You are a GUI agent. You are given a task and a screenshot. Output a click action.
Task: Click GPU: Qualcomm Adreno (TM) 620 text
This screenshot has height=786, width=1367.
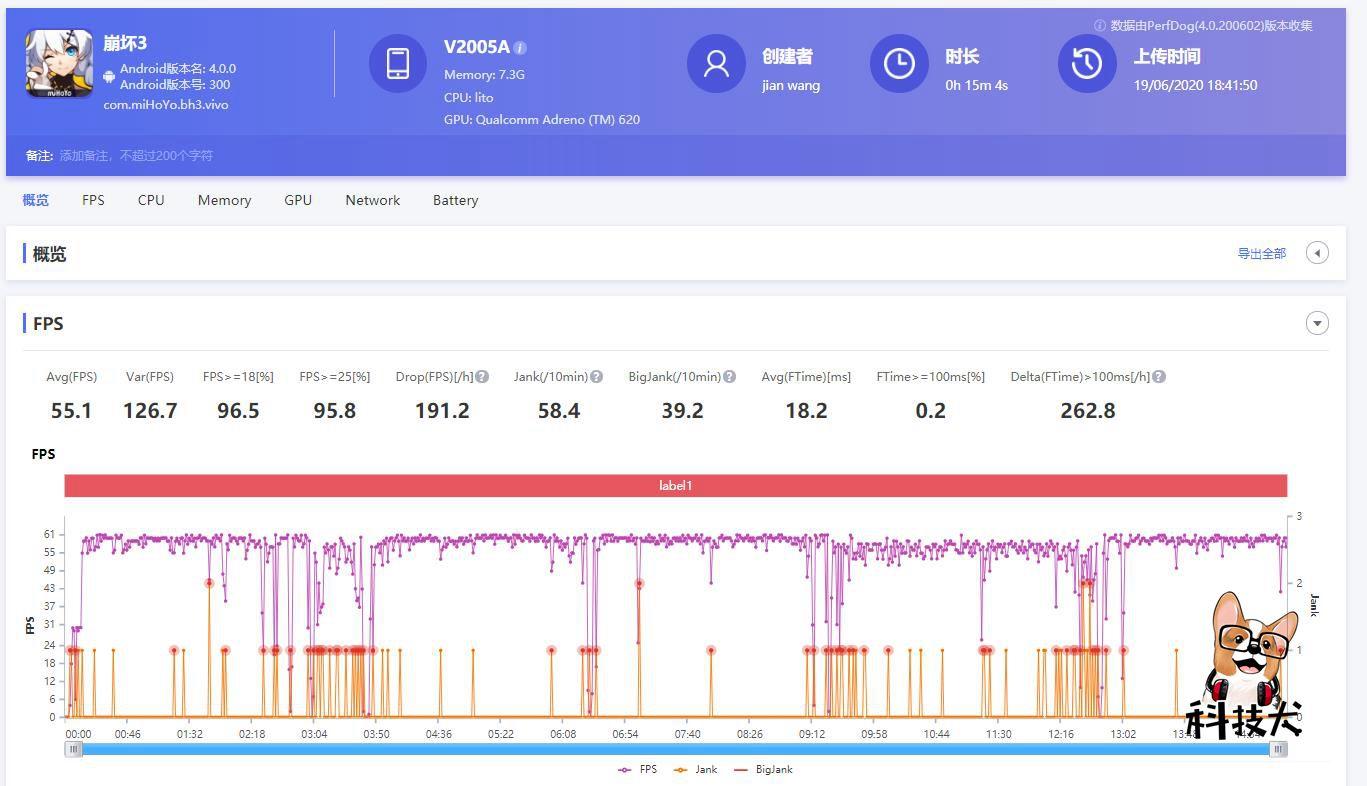coord(542,119)
